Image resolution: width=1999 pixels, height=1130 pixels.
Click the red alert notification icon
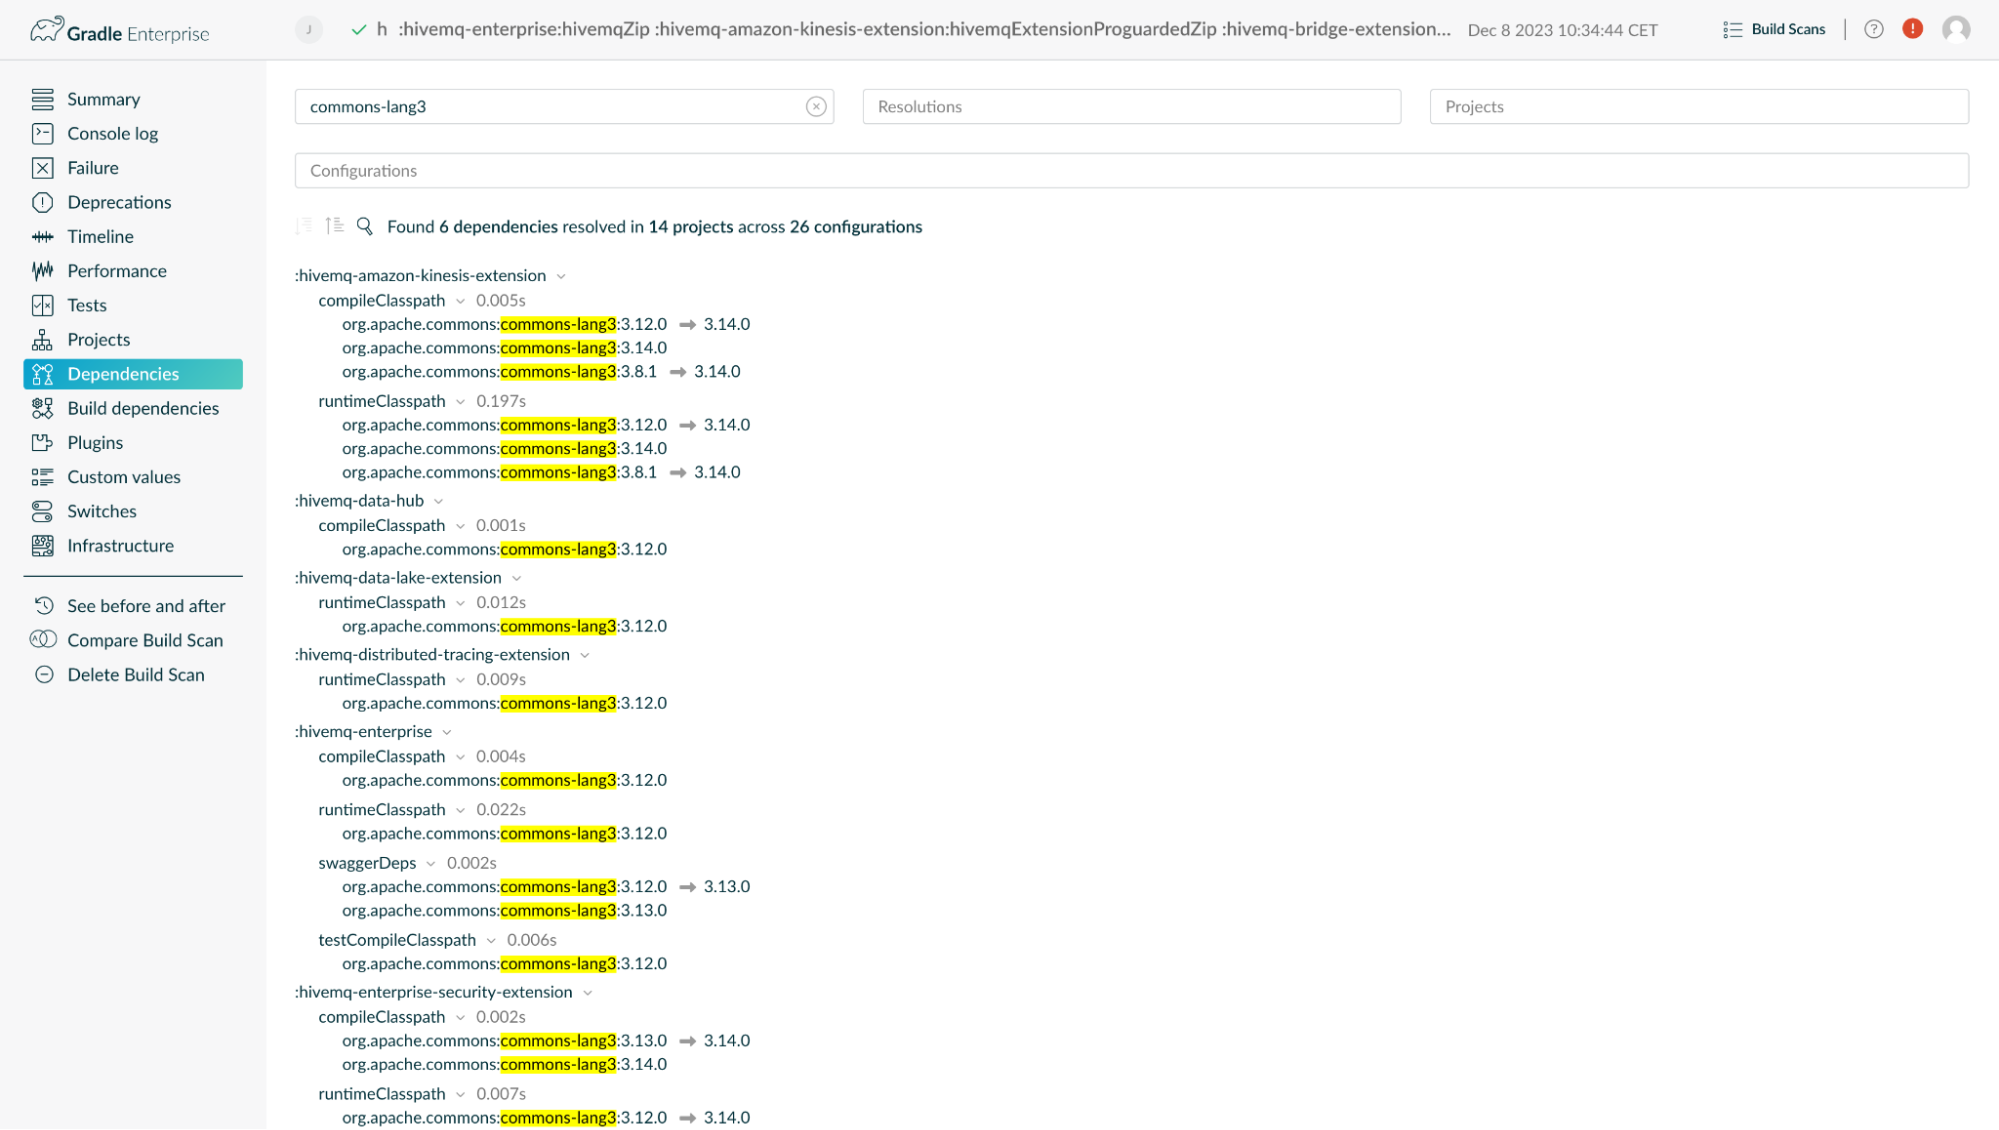1913,29
